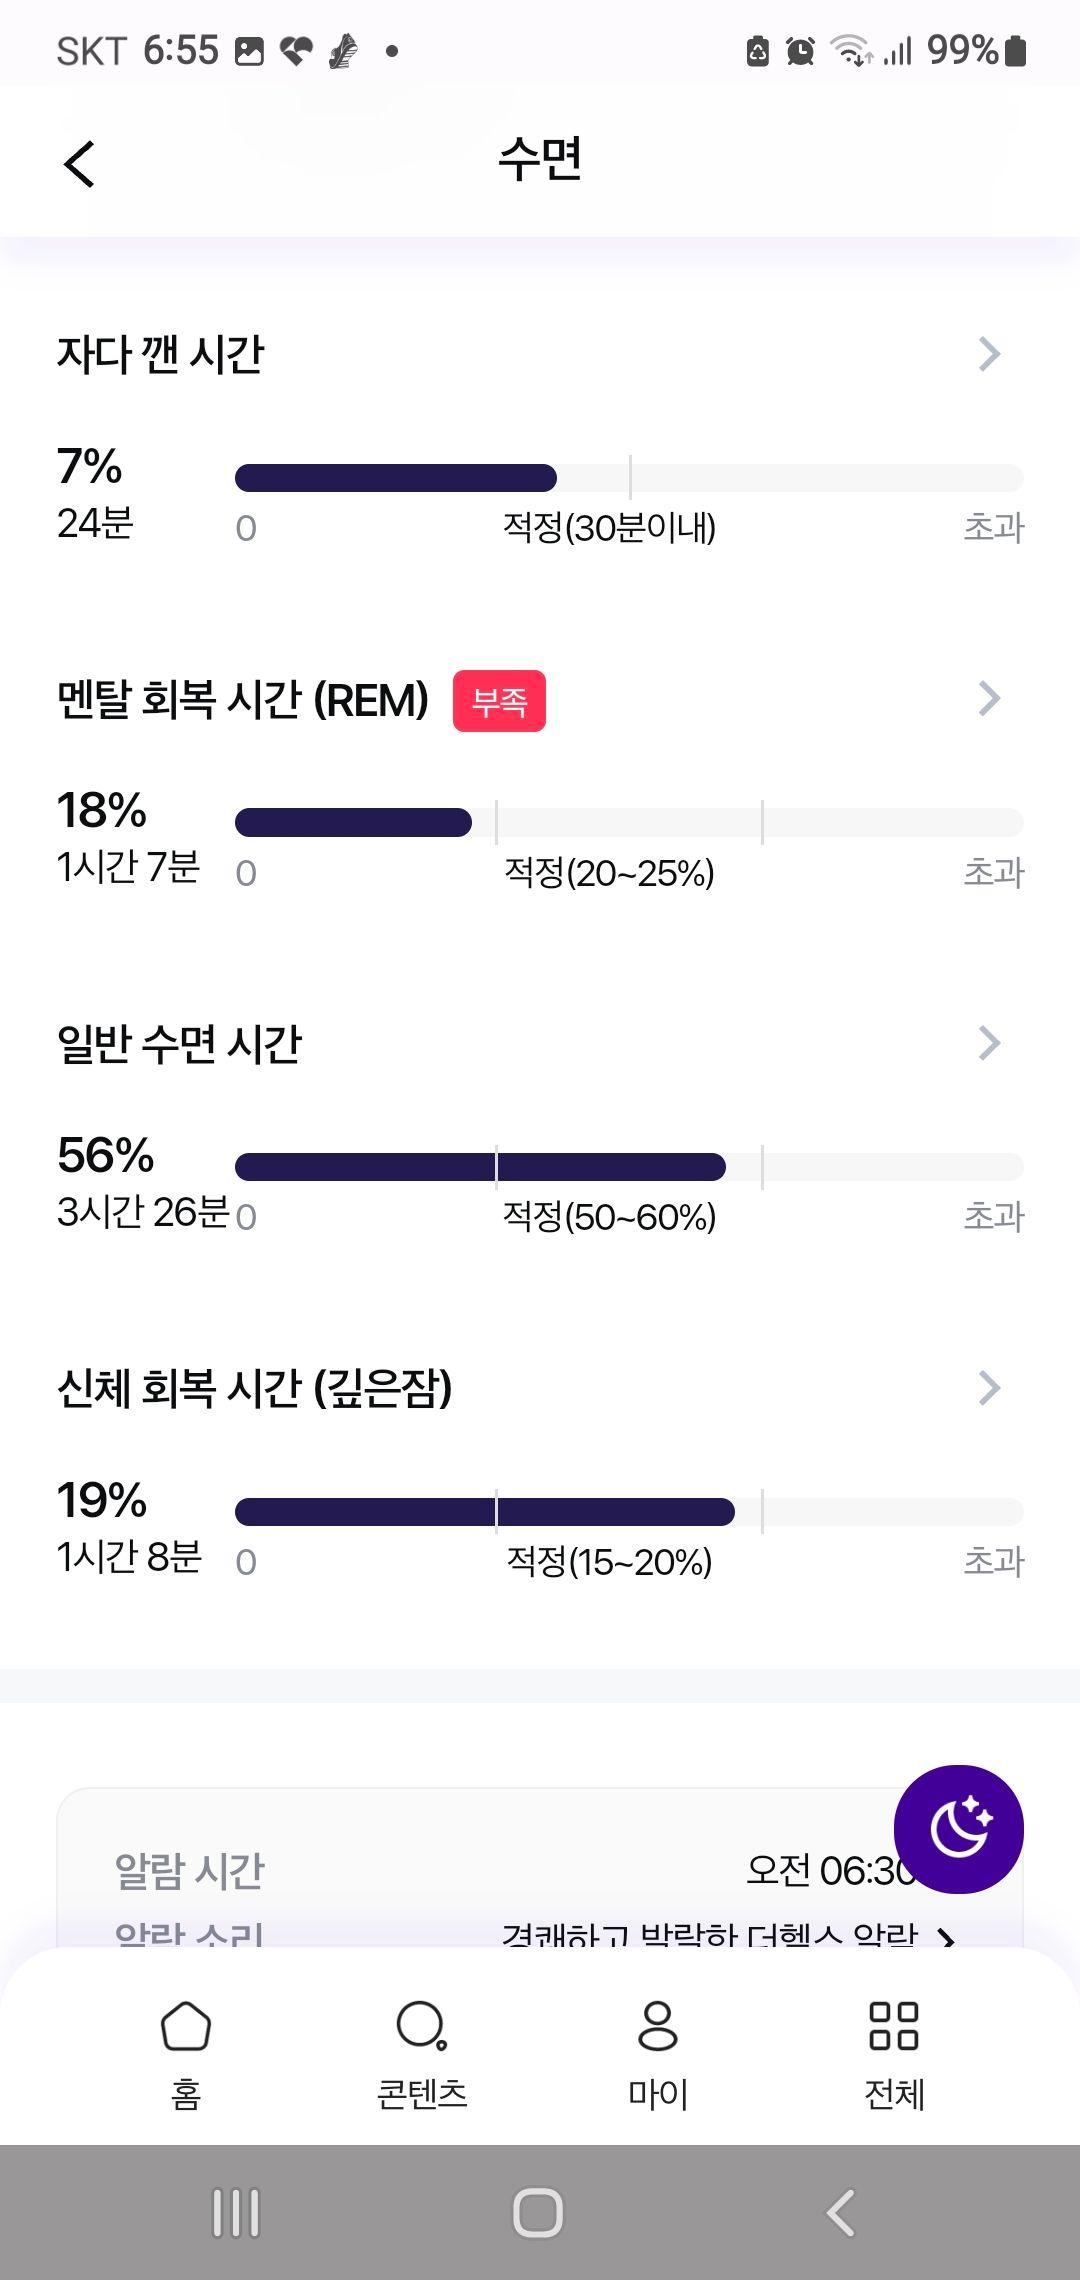Tap the Android home navigation button
1080x2280 pixels.
[538, 2212]
